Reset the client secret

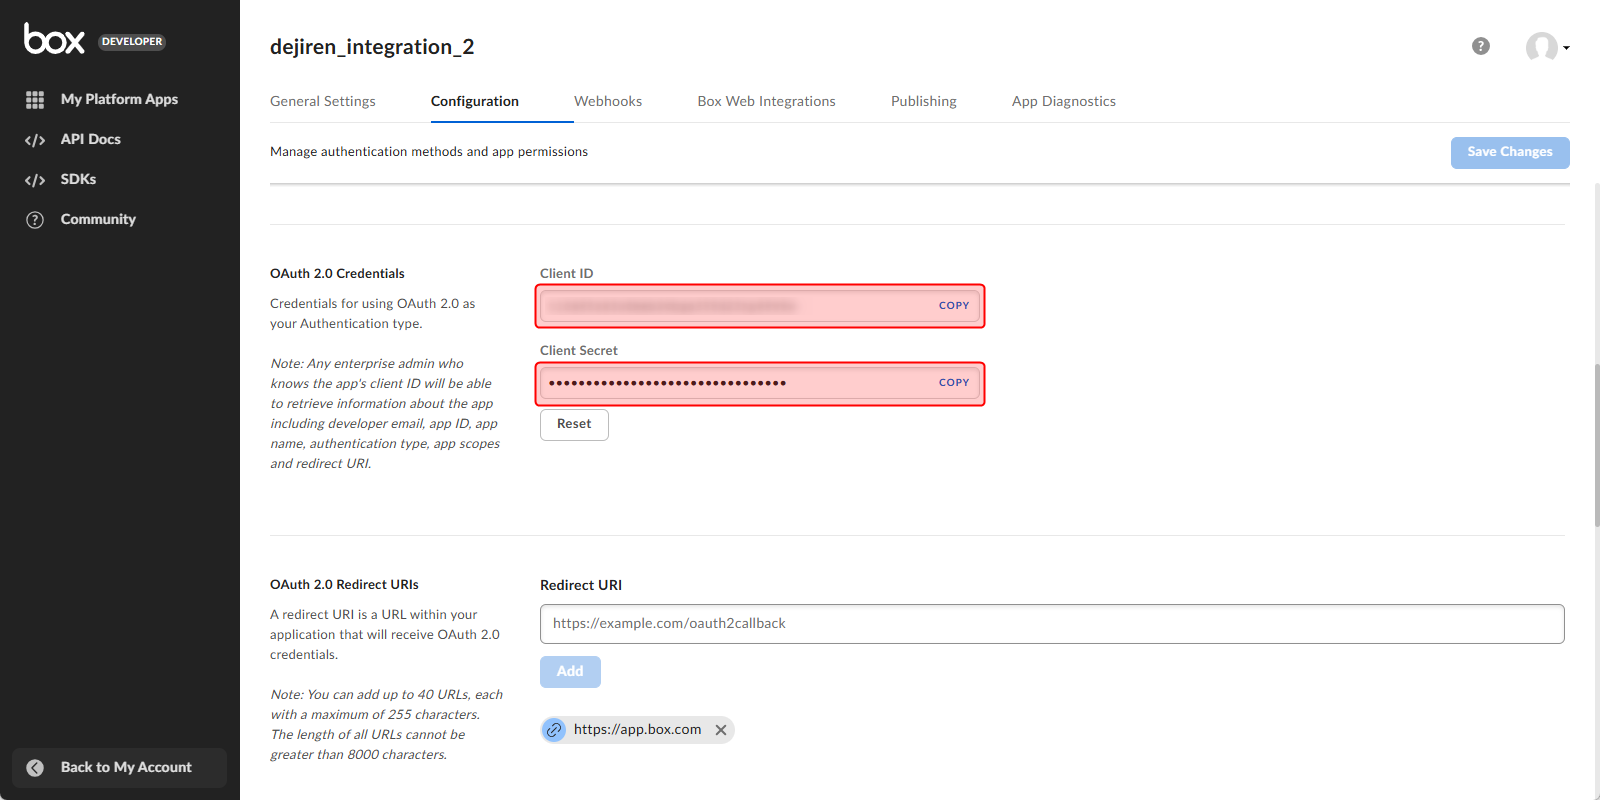tap(574, 424)
